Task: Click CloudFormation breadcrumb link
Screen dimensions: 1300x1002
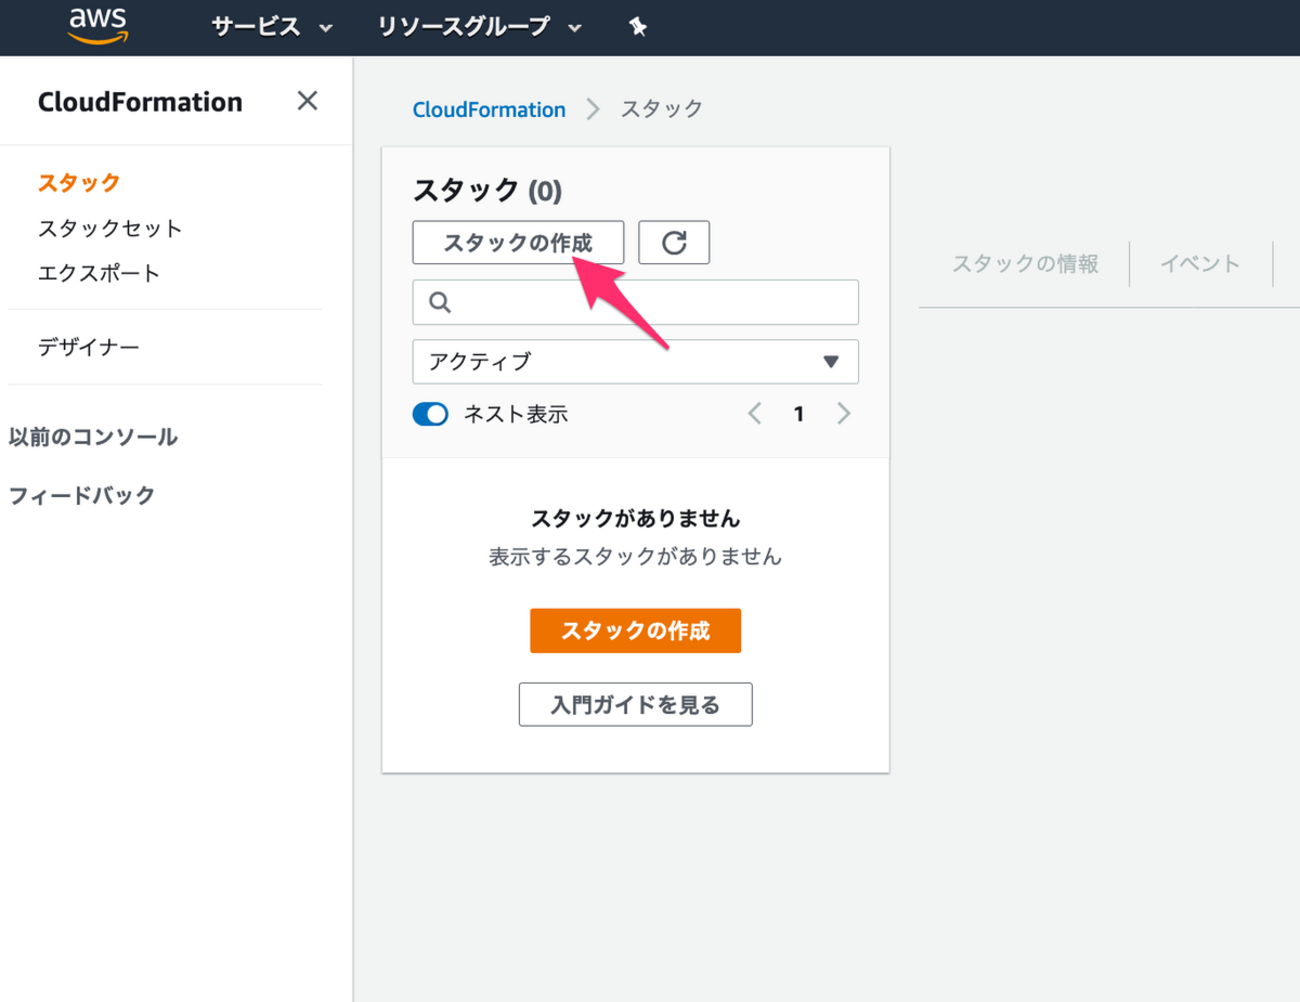Action: click(x=489, y=109)
